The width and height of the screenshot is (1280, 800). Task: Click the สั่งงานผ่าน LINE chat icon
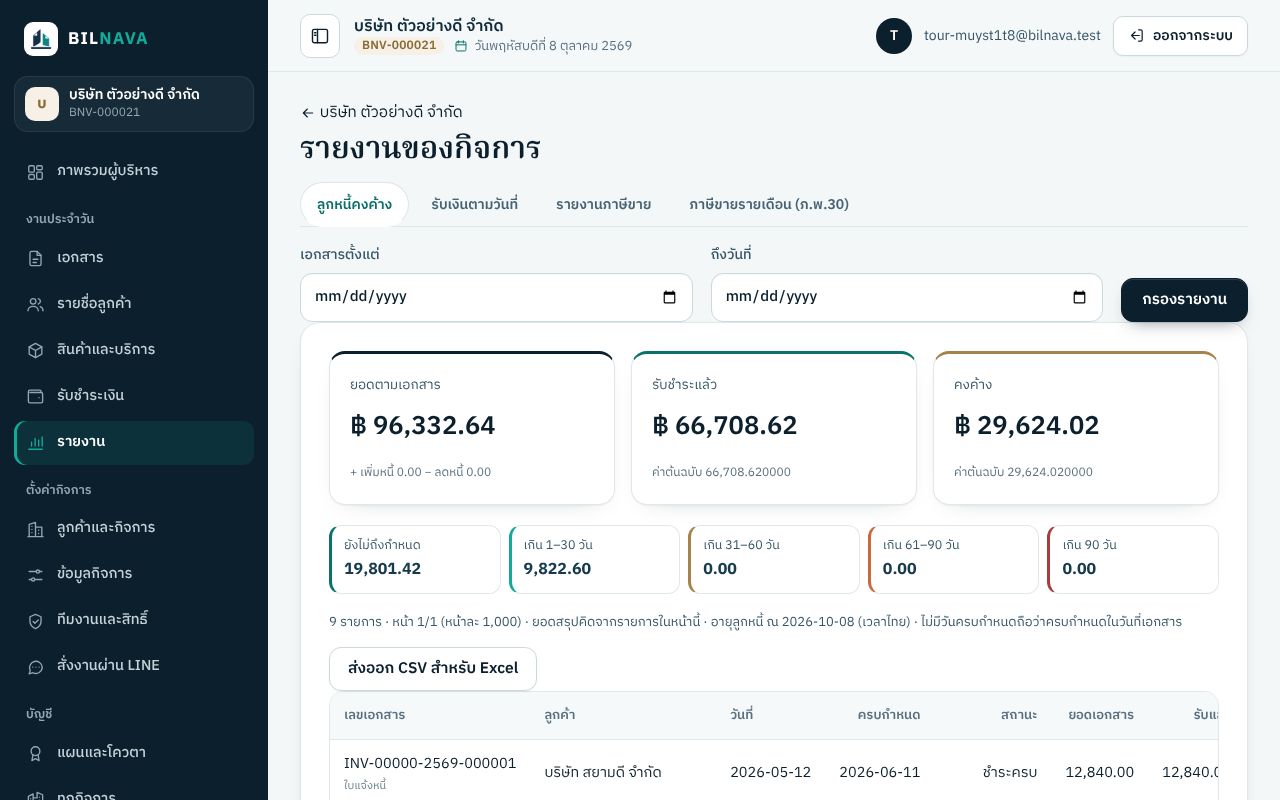36,667
